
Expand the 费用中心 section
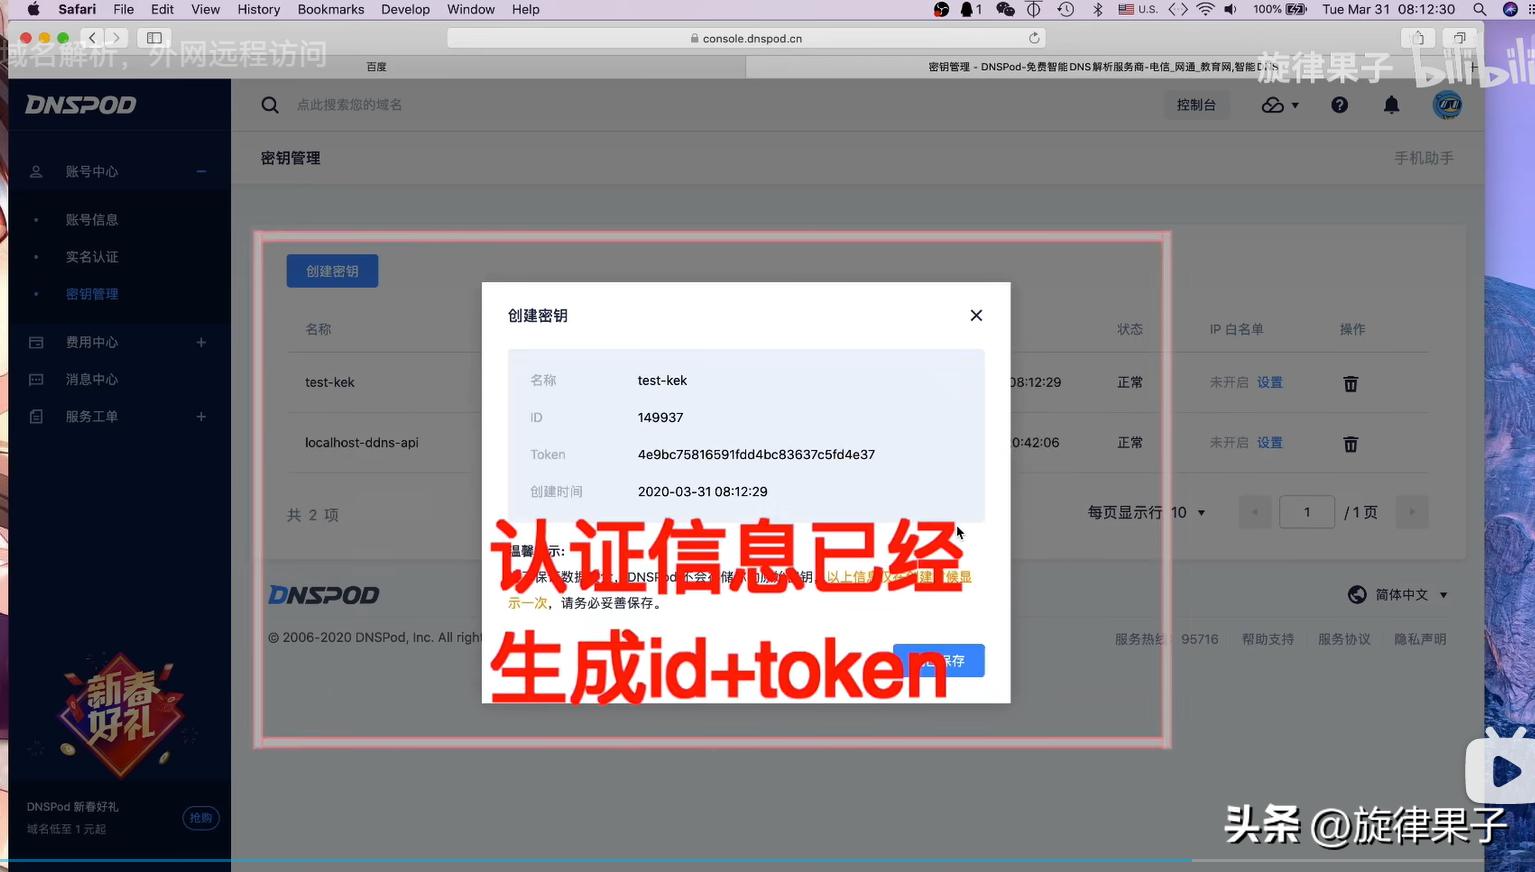200,342
